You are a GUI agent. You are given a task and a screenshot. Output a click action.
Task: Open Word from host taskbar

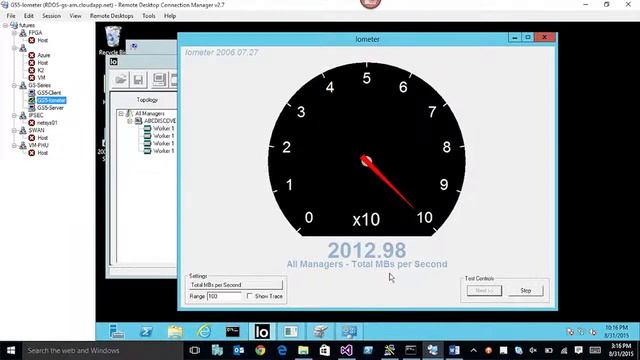pos(454,350)
